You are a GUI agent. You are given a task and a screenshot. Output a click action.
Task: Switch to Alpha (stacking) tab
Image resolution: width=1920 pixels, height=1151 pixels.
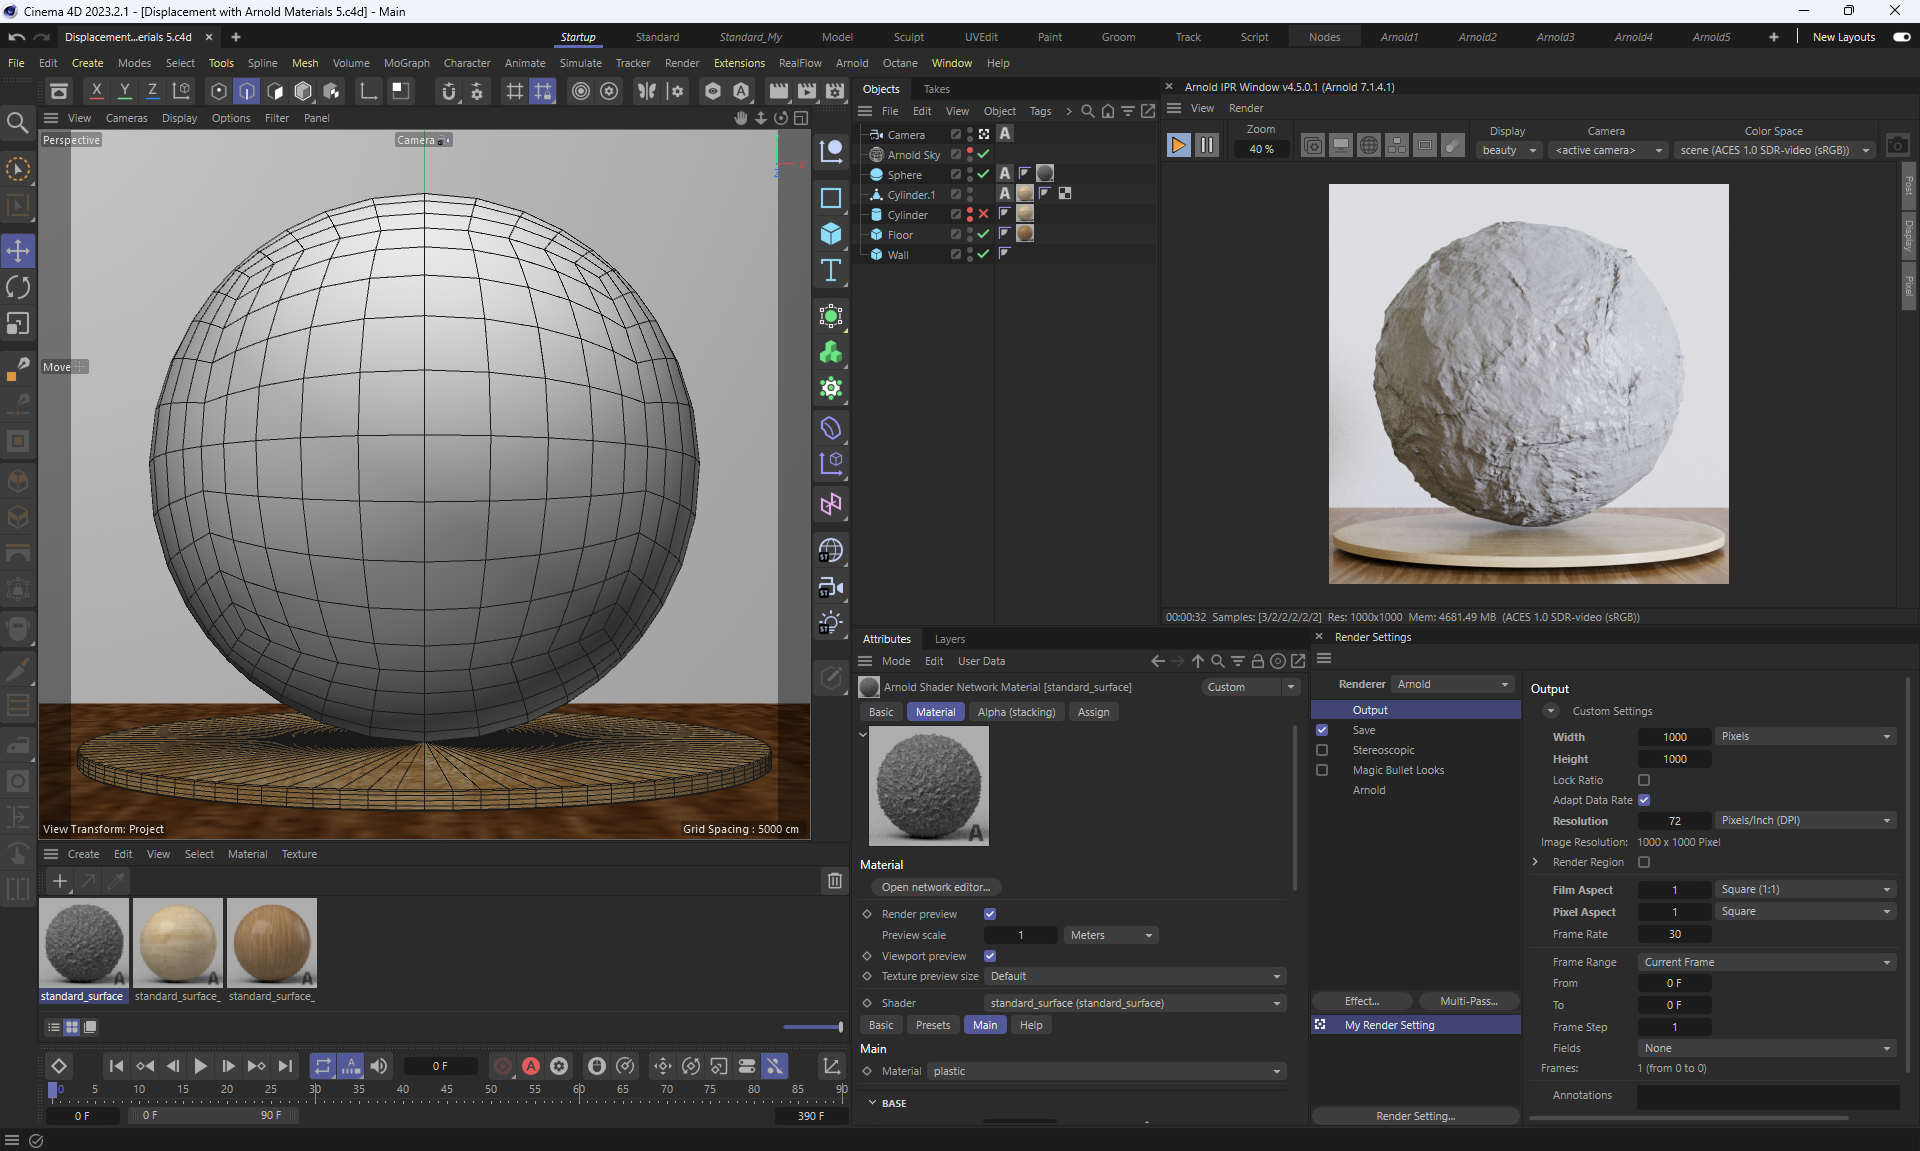coord(1016,712)
